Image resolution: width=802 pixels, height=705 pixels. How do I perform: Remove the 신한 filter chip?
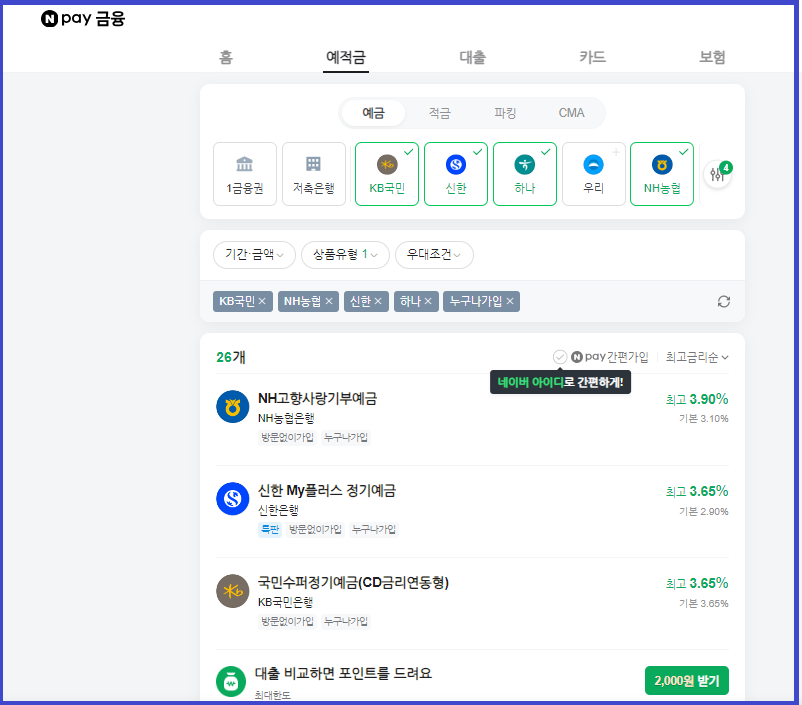(x=378, y=301)
